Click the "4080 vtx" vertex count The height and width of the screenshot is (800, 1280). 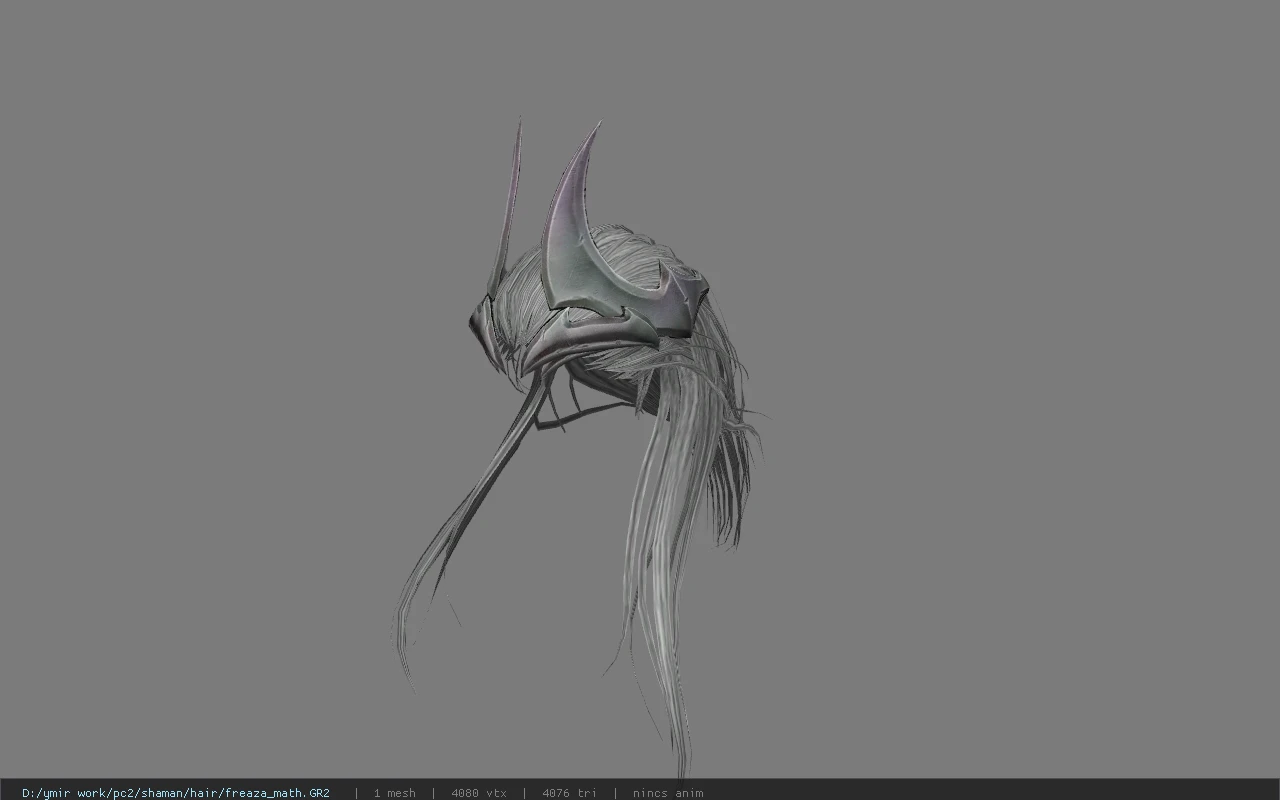click(479, 793)
